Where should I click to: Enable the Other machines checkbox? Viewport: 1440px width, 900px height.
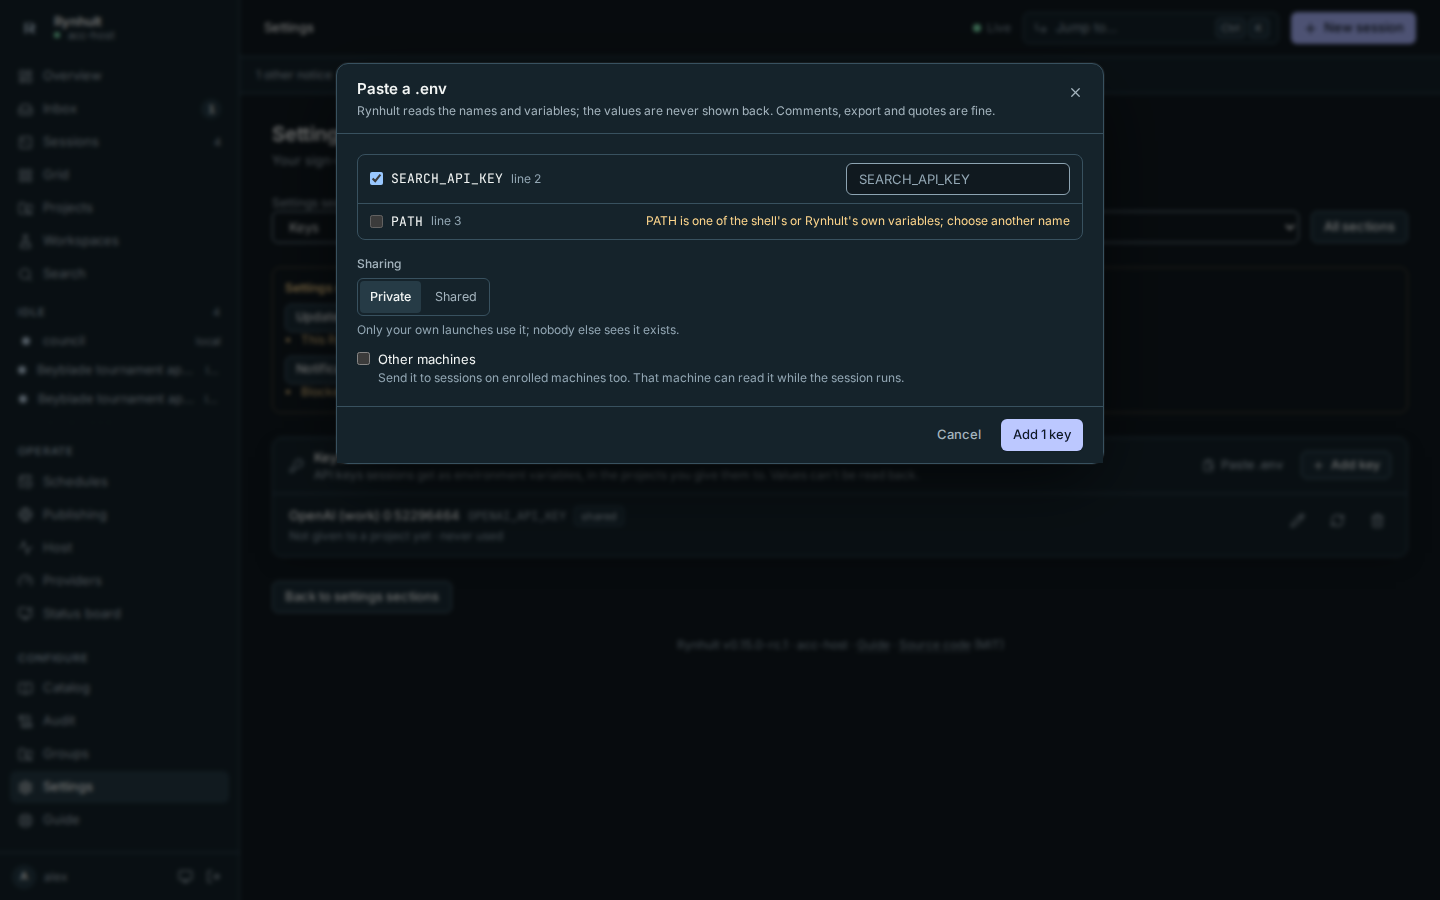tap(363, 359)
